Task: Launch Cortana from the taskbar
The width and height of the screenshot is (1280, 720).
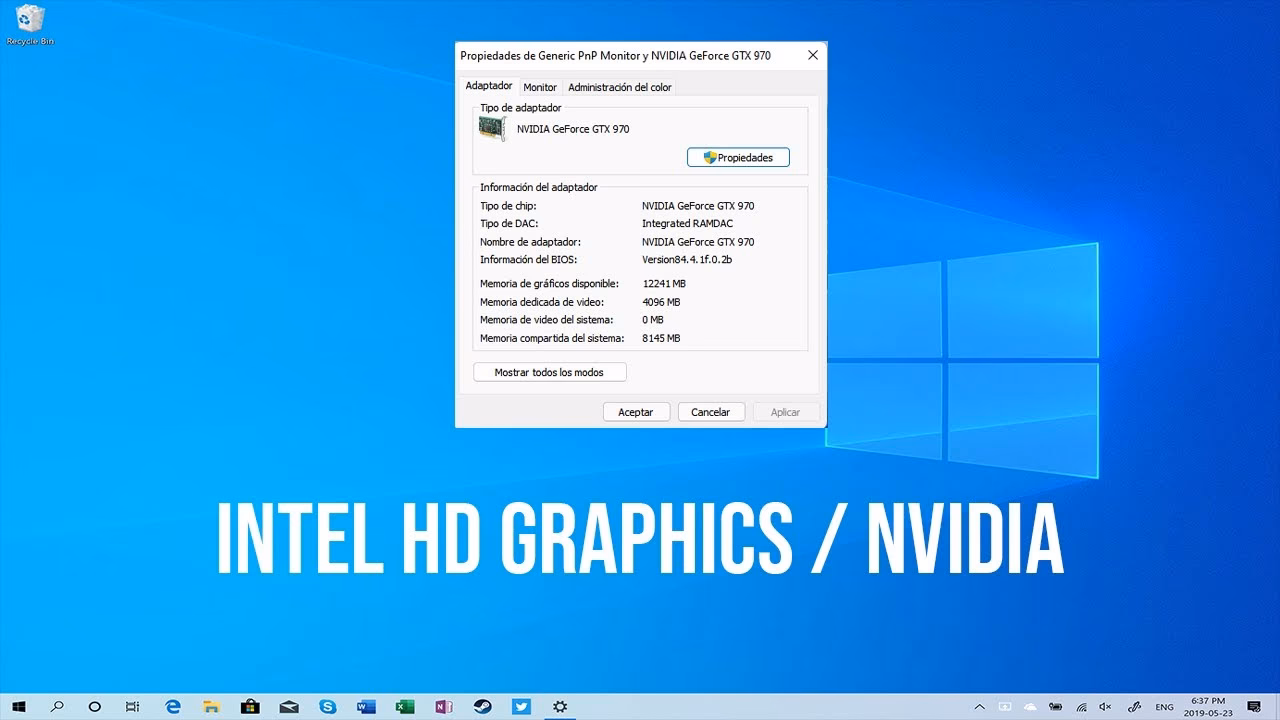Action: [95, 706]
